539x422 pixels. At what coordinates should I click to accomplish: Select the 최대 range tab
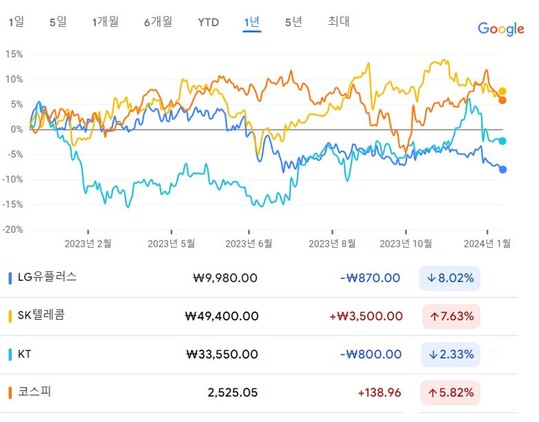(x=339, y=21)
